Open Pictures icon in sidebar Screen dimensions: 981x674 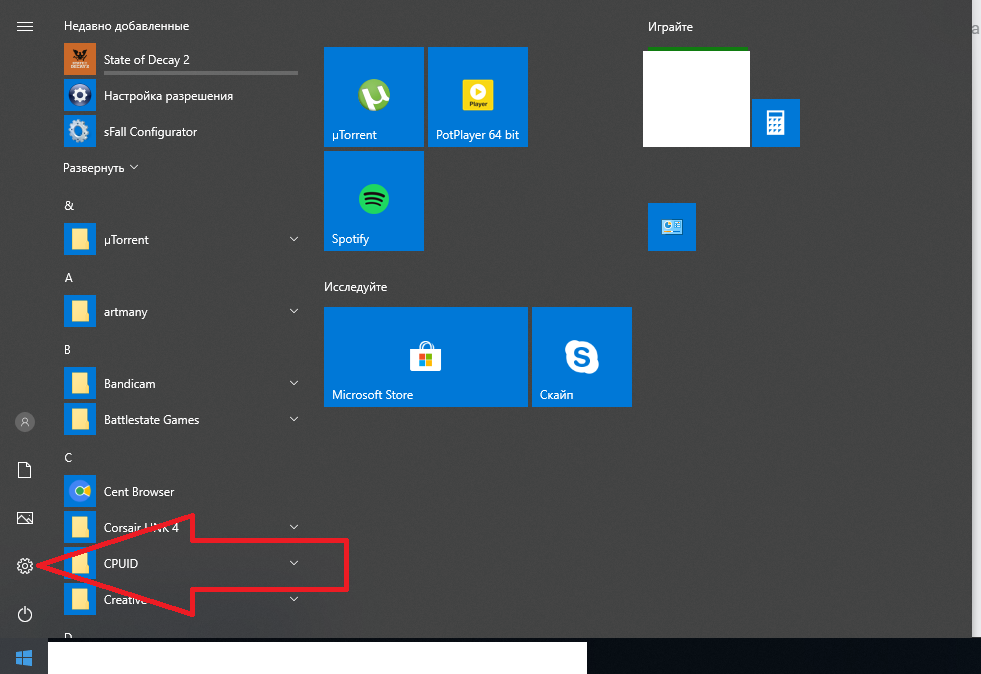pos(25,518)
